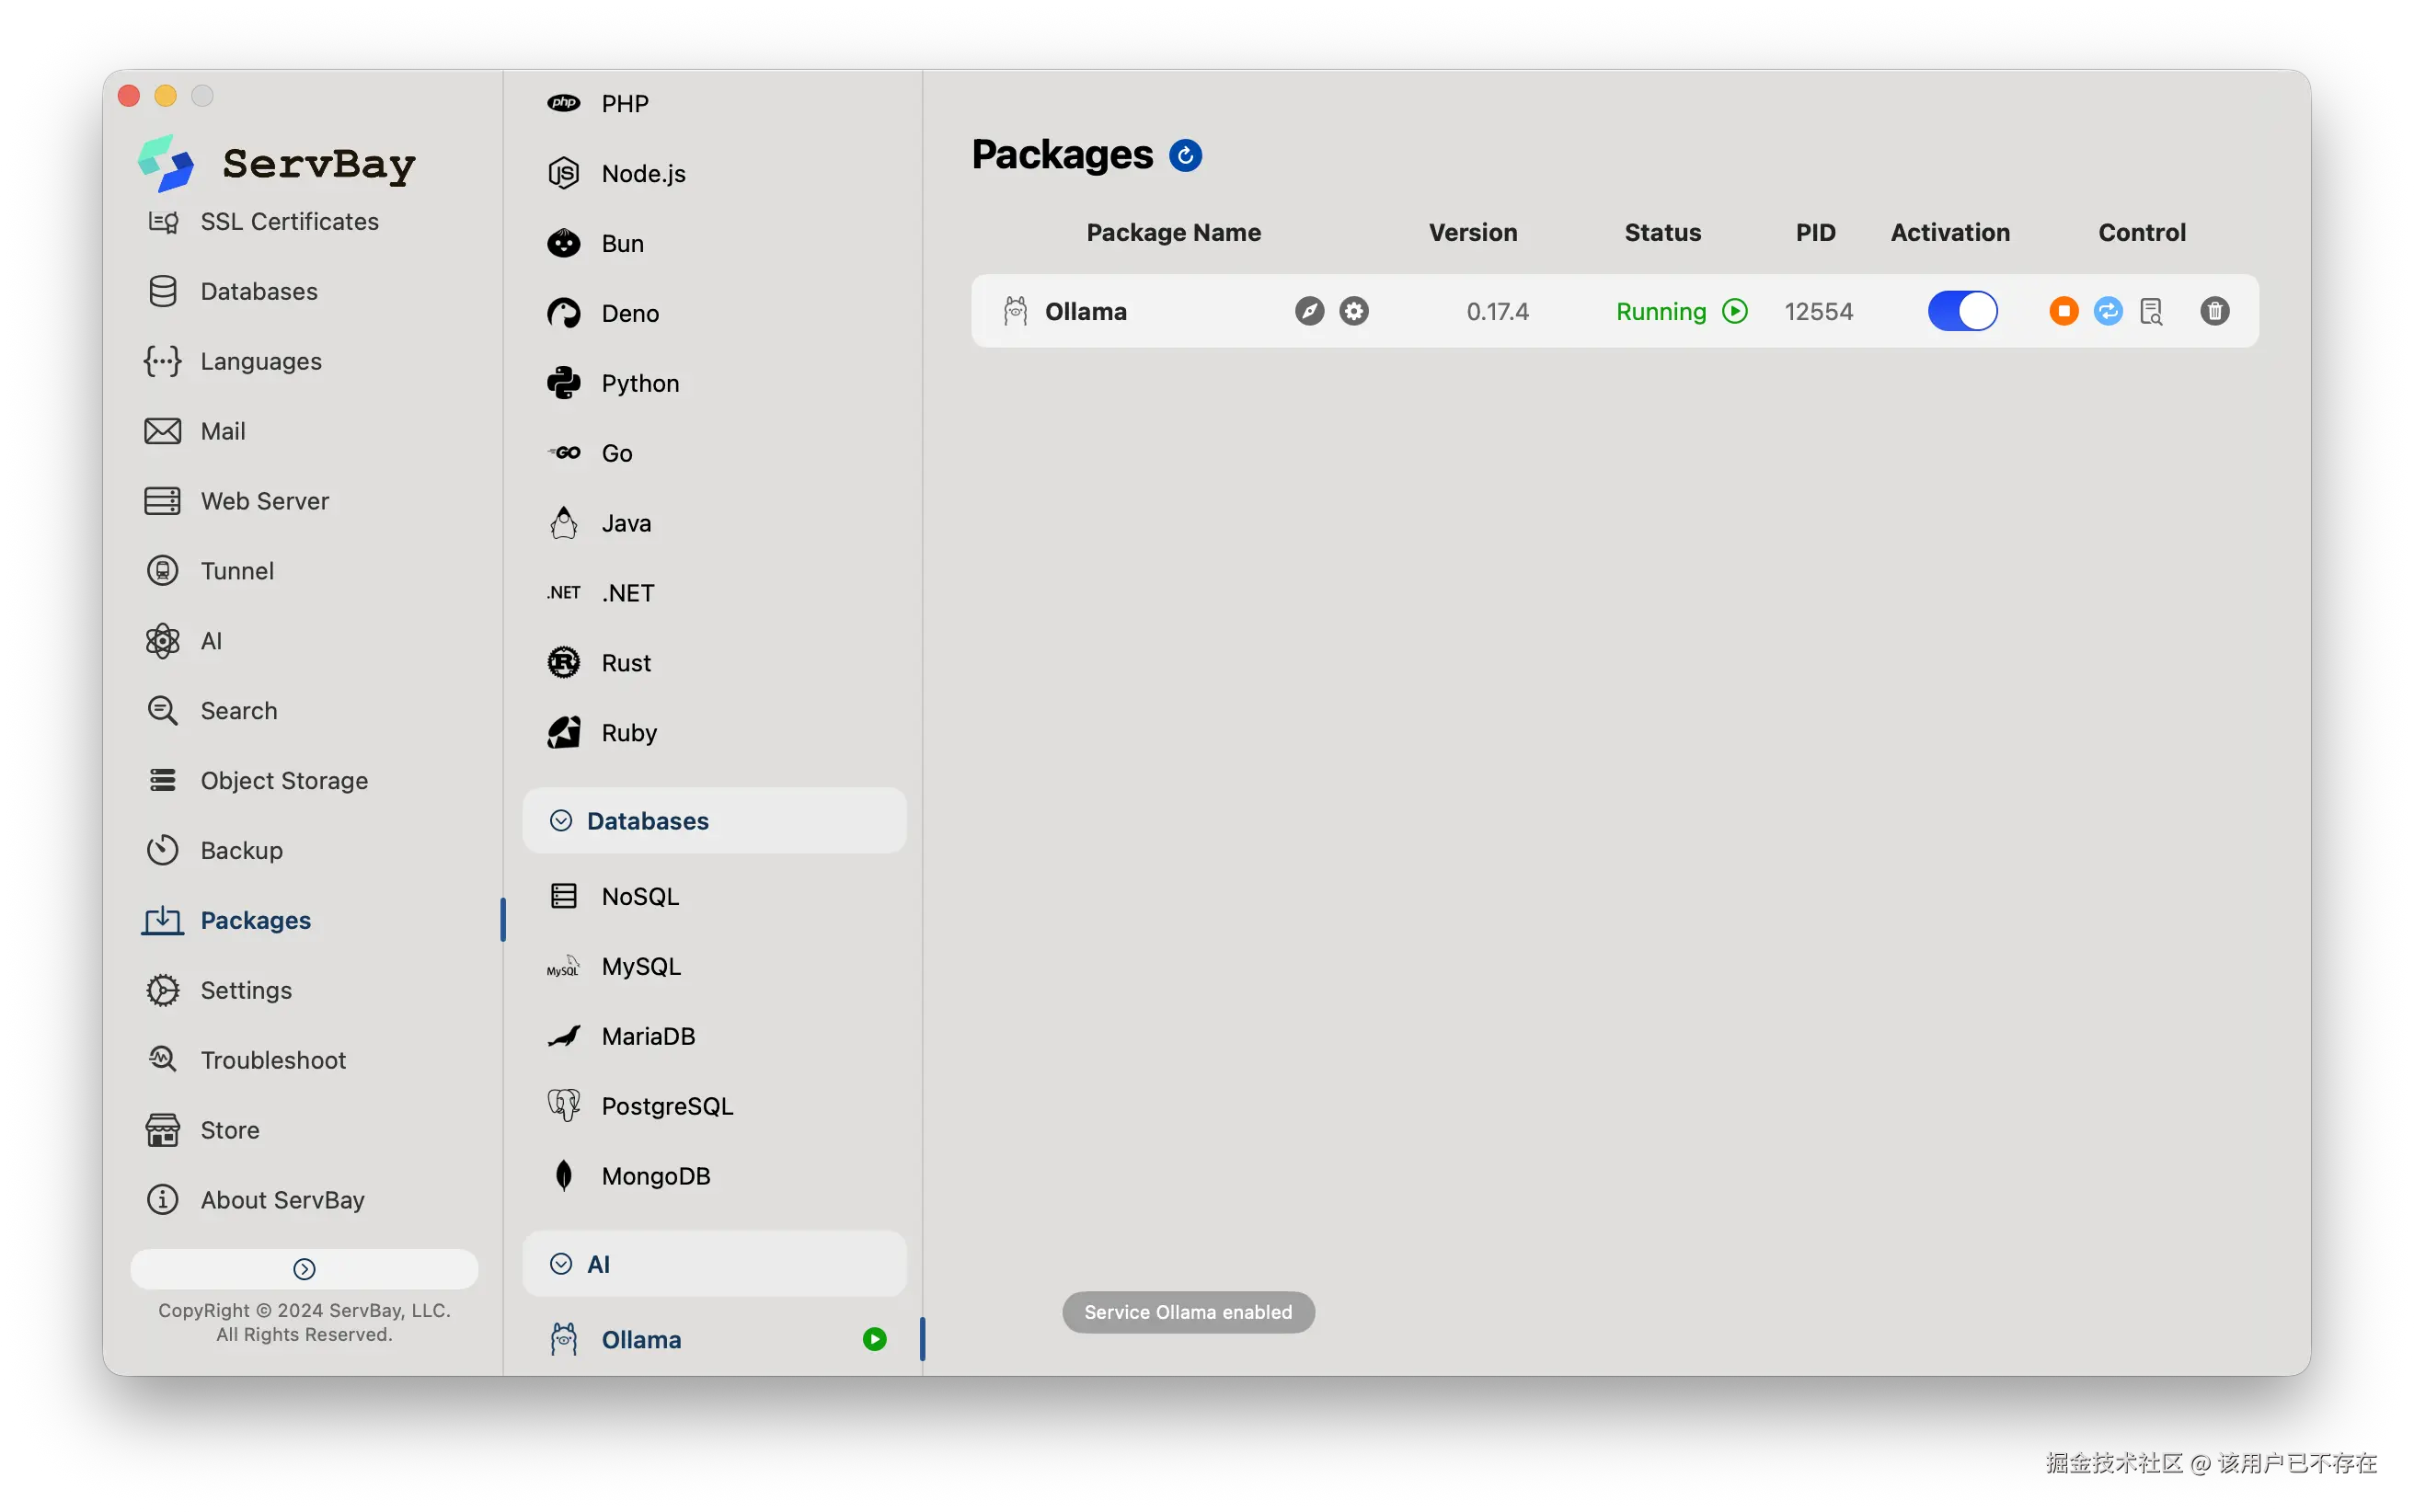Delete Ollama package with trash icon
This screenshot has width=2414, height=1512.
pos(2214,311)
